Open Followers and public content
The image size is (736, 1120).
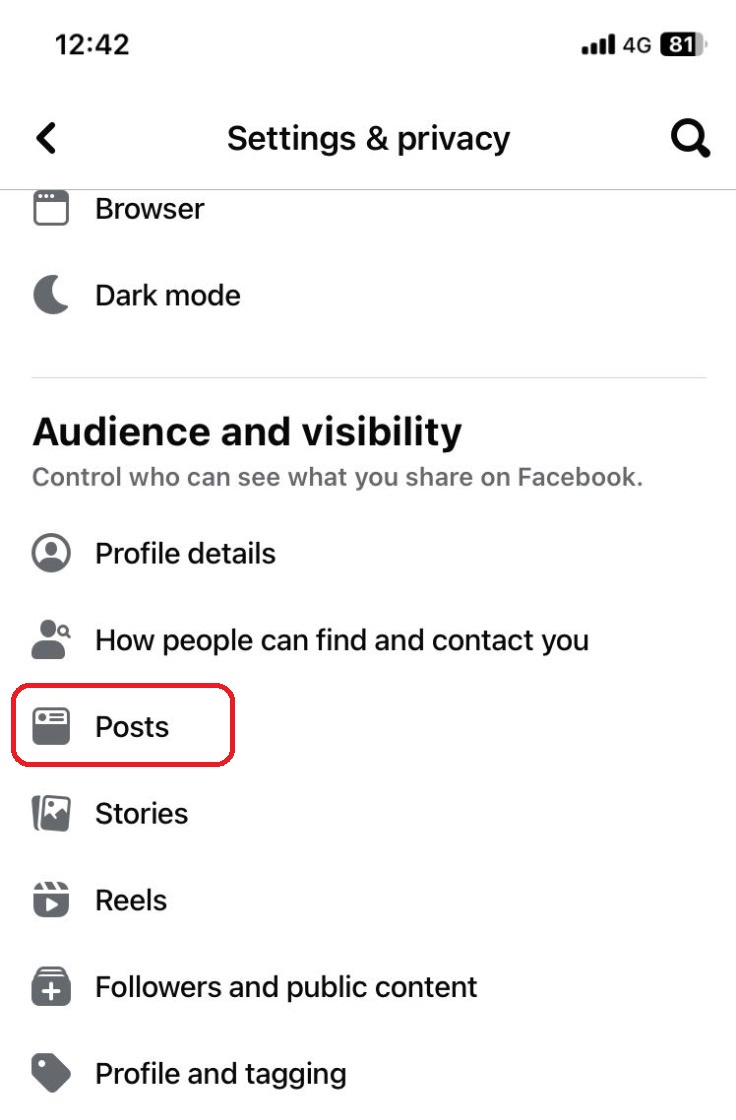286,987
